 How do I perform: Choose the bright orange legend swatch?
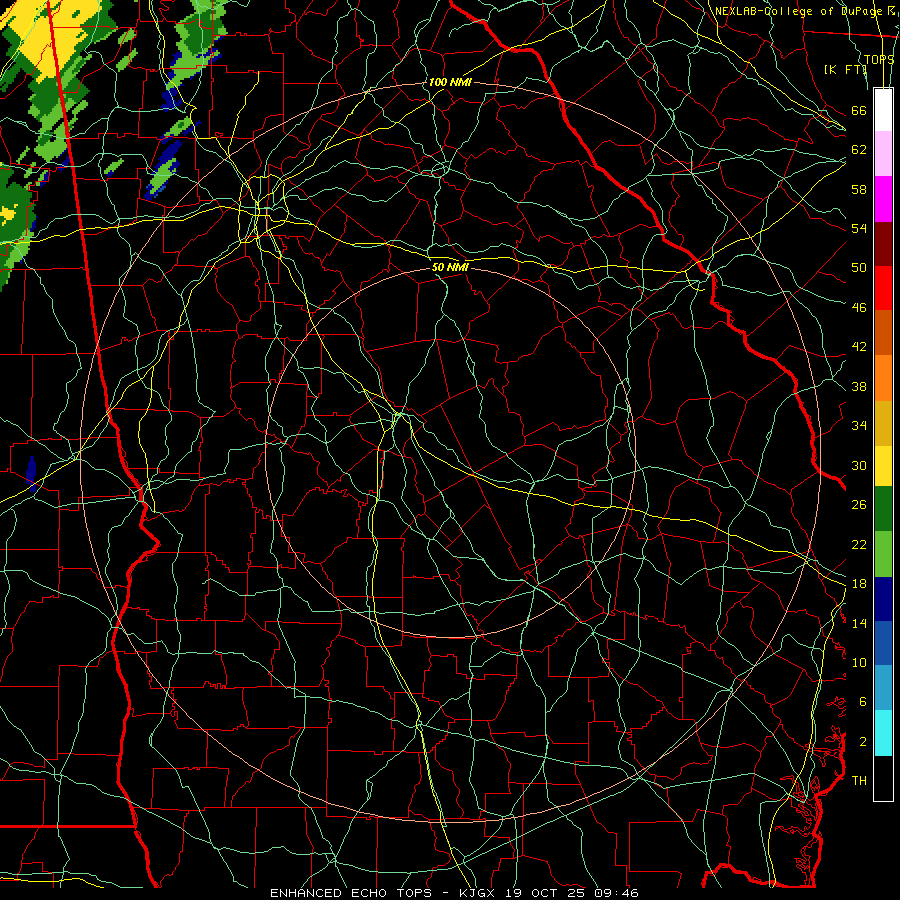tap(883, 378)
